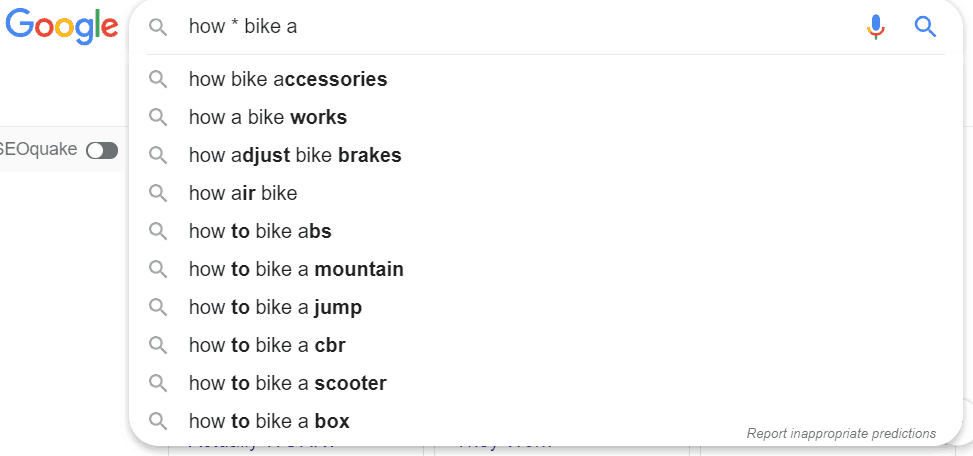
Task: Toggle the SEOquake switch
Action: pos(102,150)
